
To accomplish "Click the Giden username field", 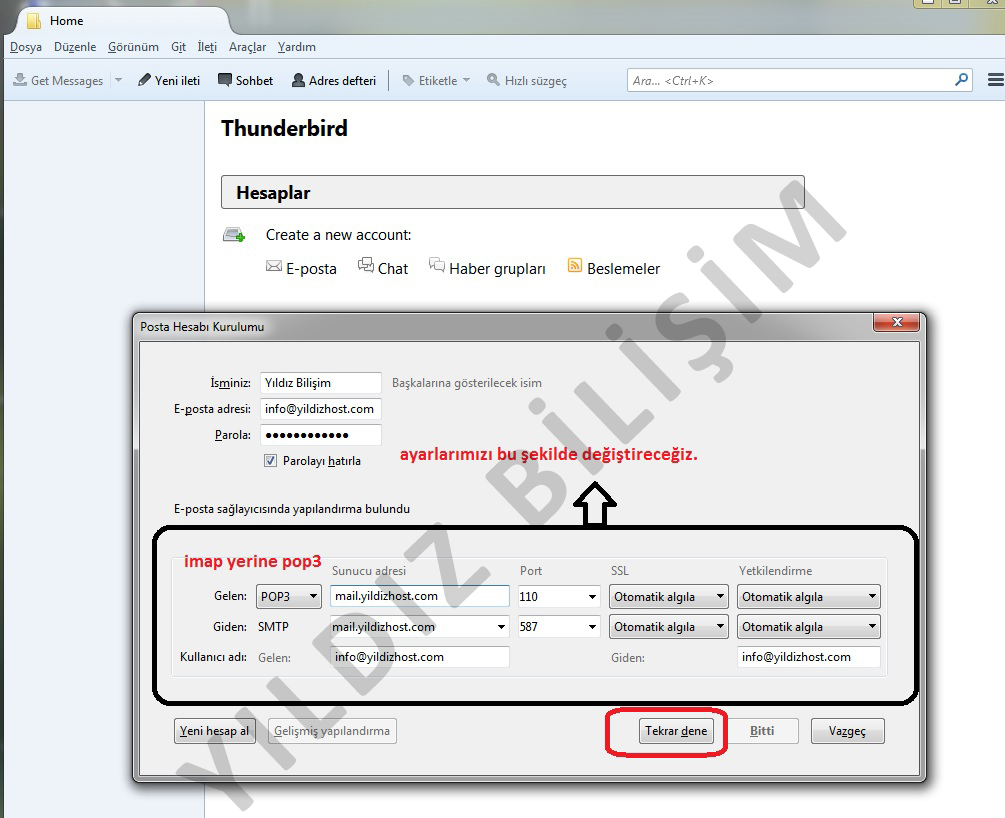I will coord(808,656).
